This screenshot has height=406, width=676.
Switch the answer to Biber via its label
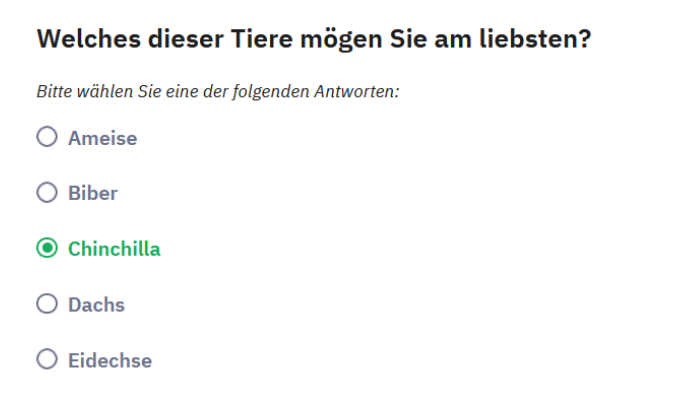click(x=93, y=194)
